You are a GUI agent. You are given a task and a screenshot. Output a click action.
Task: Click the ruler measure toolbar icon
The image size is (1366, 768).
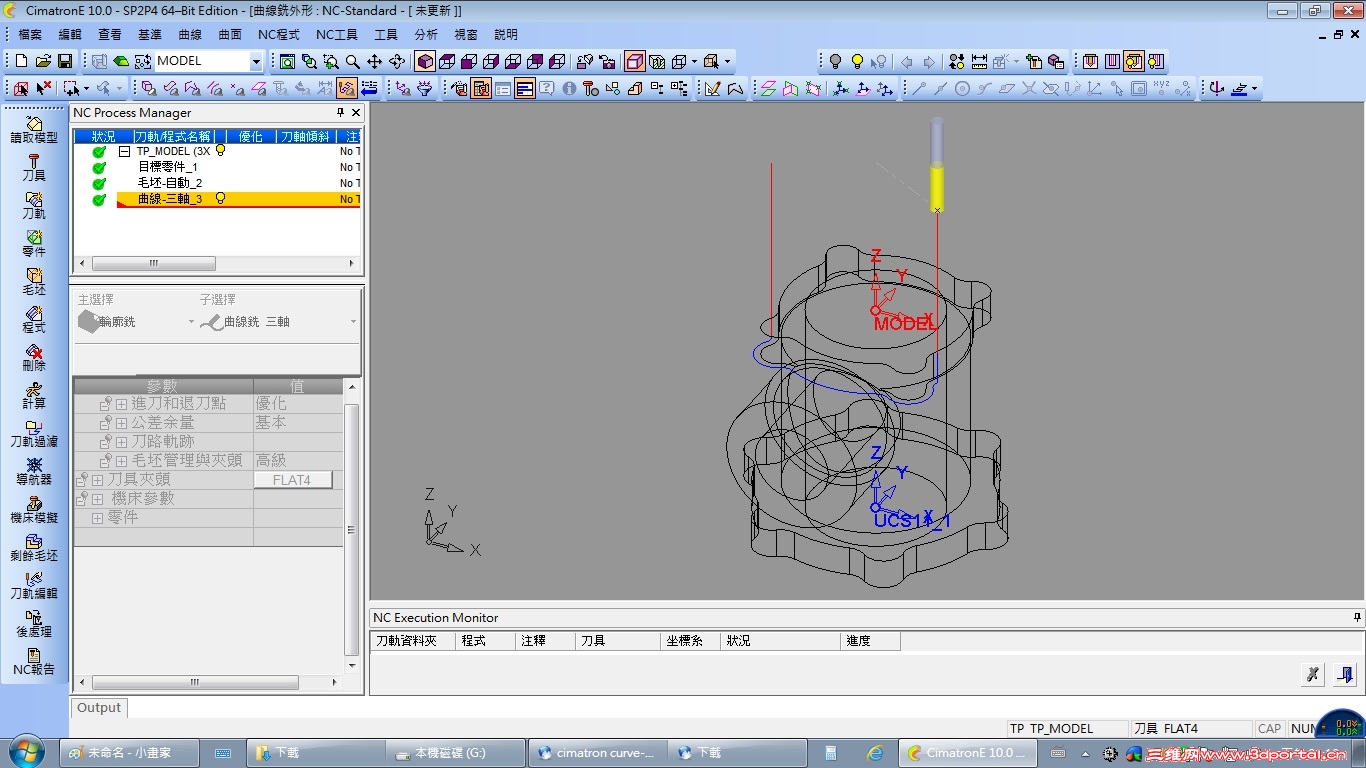[x=979, y=61]
